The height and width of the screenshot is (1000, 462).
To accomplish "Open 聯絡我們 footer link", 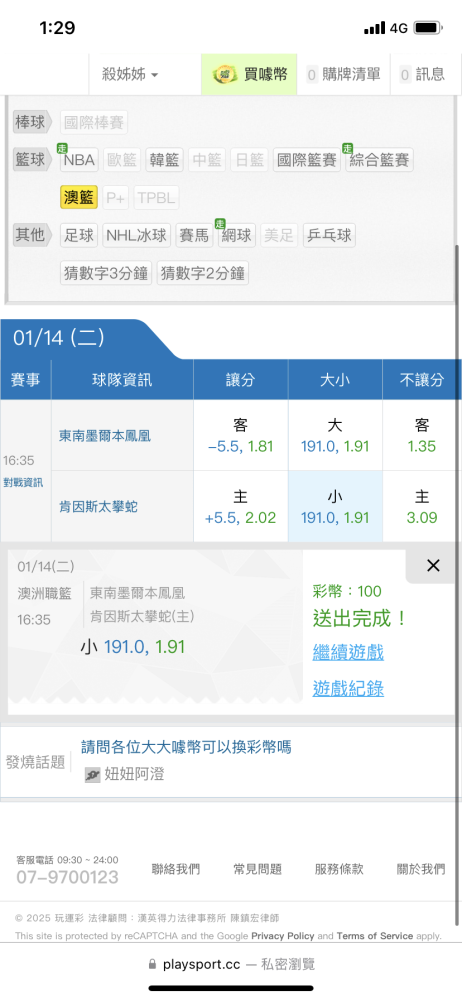I will click(175, 869).
